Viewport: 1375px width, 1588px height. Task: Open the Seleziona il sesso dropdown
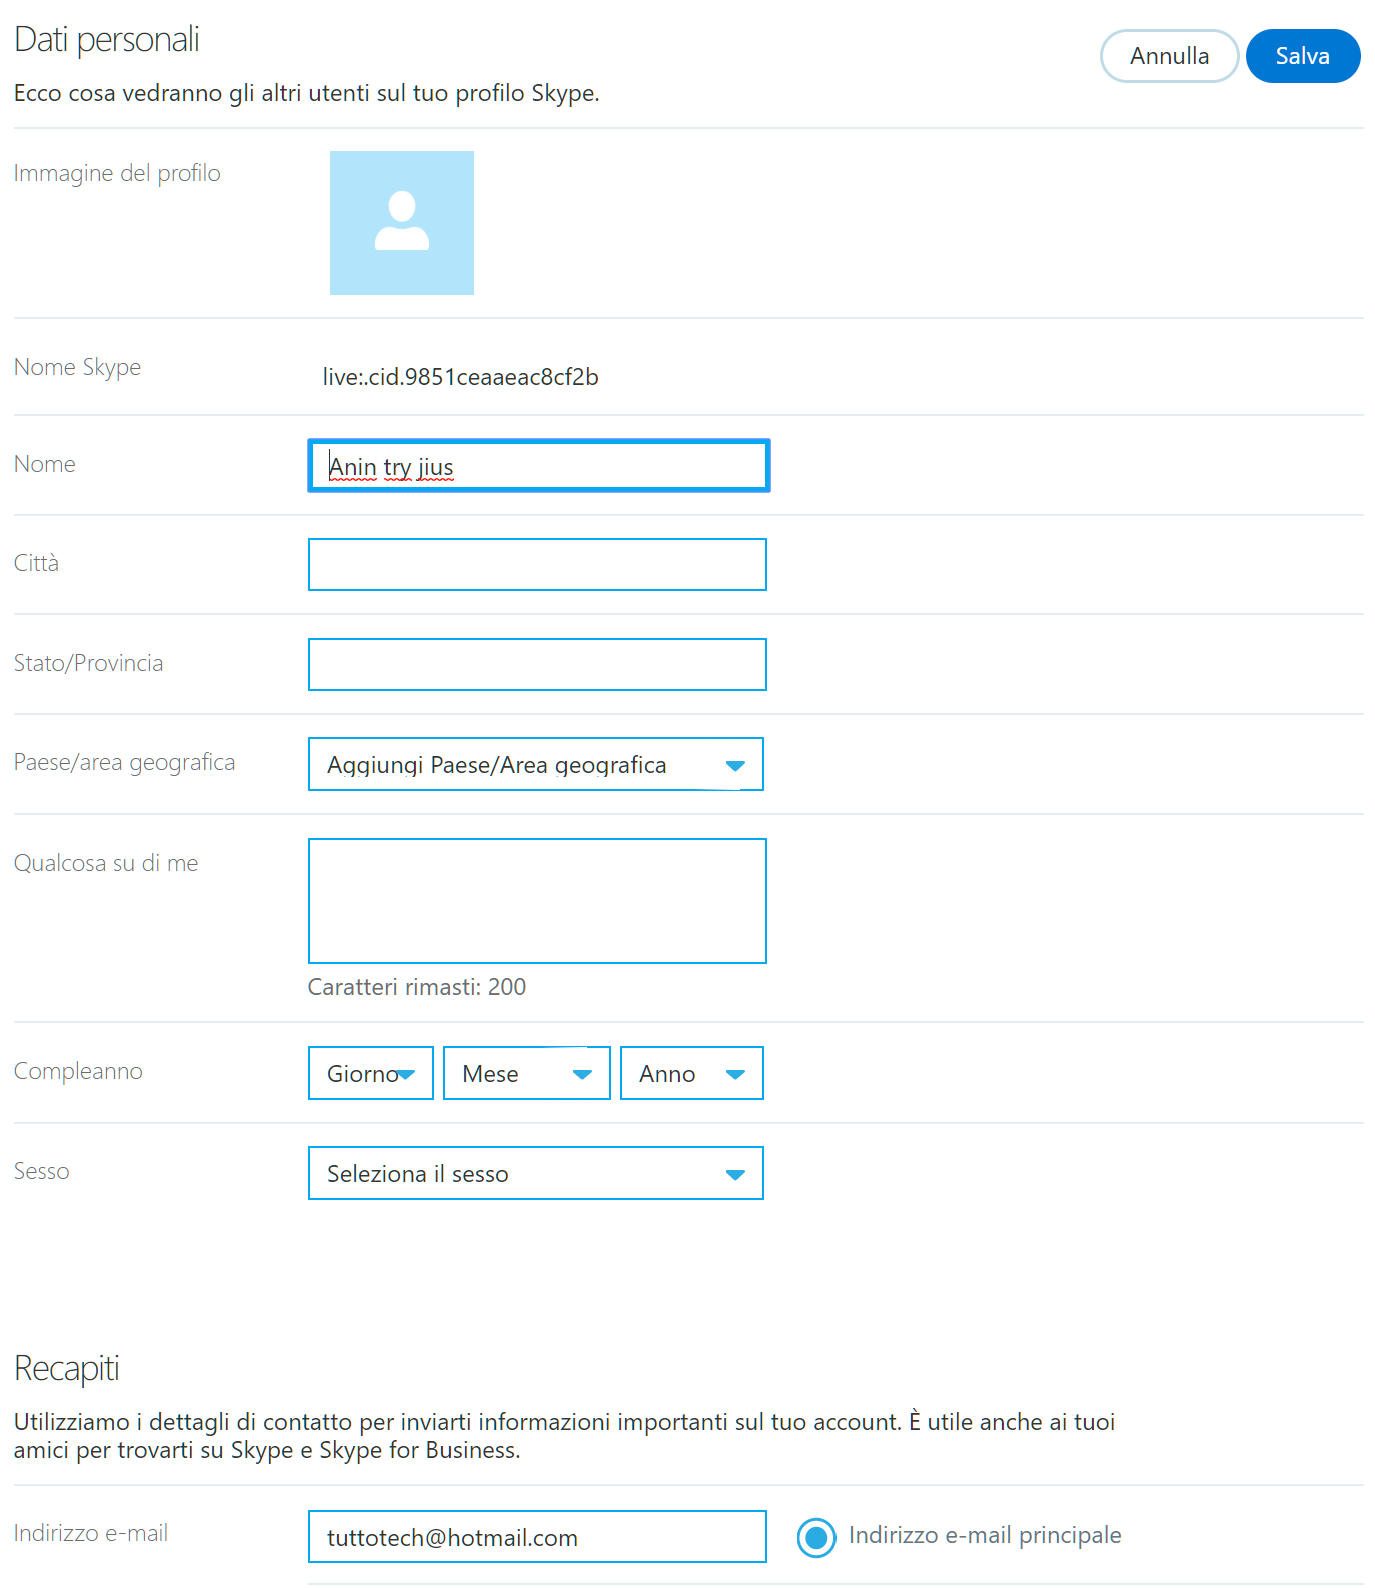[x=535, y=1174]
